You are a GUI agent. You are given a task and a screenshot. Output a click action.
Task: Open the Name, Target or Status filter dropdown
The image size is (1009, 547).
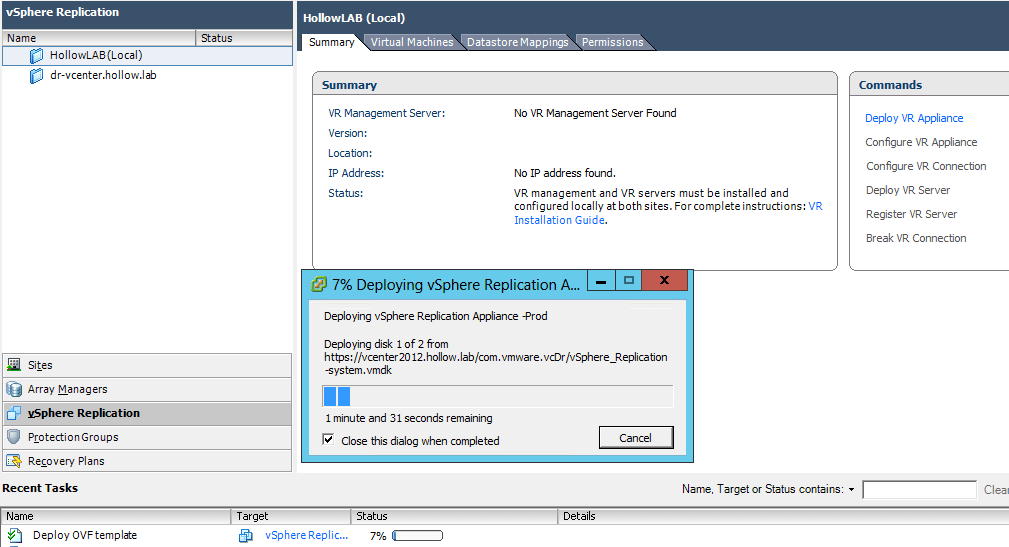(x=851, y=490)
